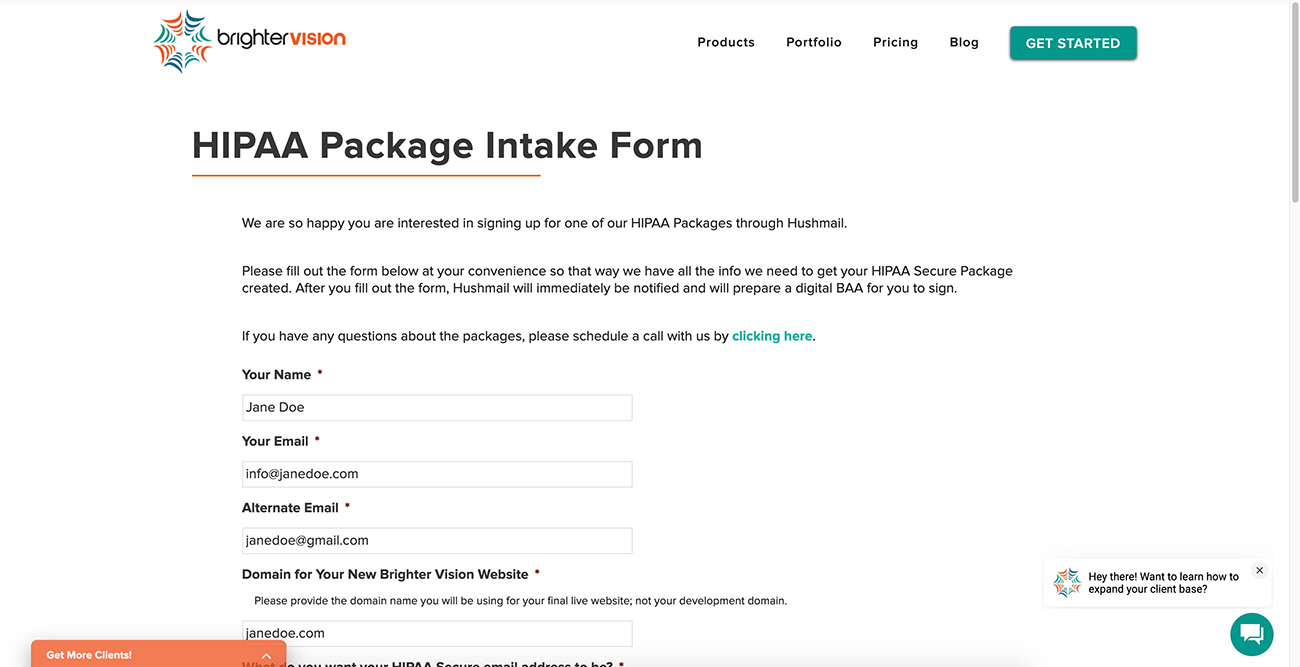Screen dimensions: 1300x667
Task: Select Portfolio in the navigation
Action: (814, 42)
